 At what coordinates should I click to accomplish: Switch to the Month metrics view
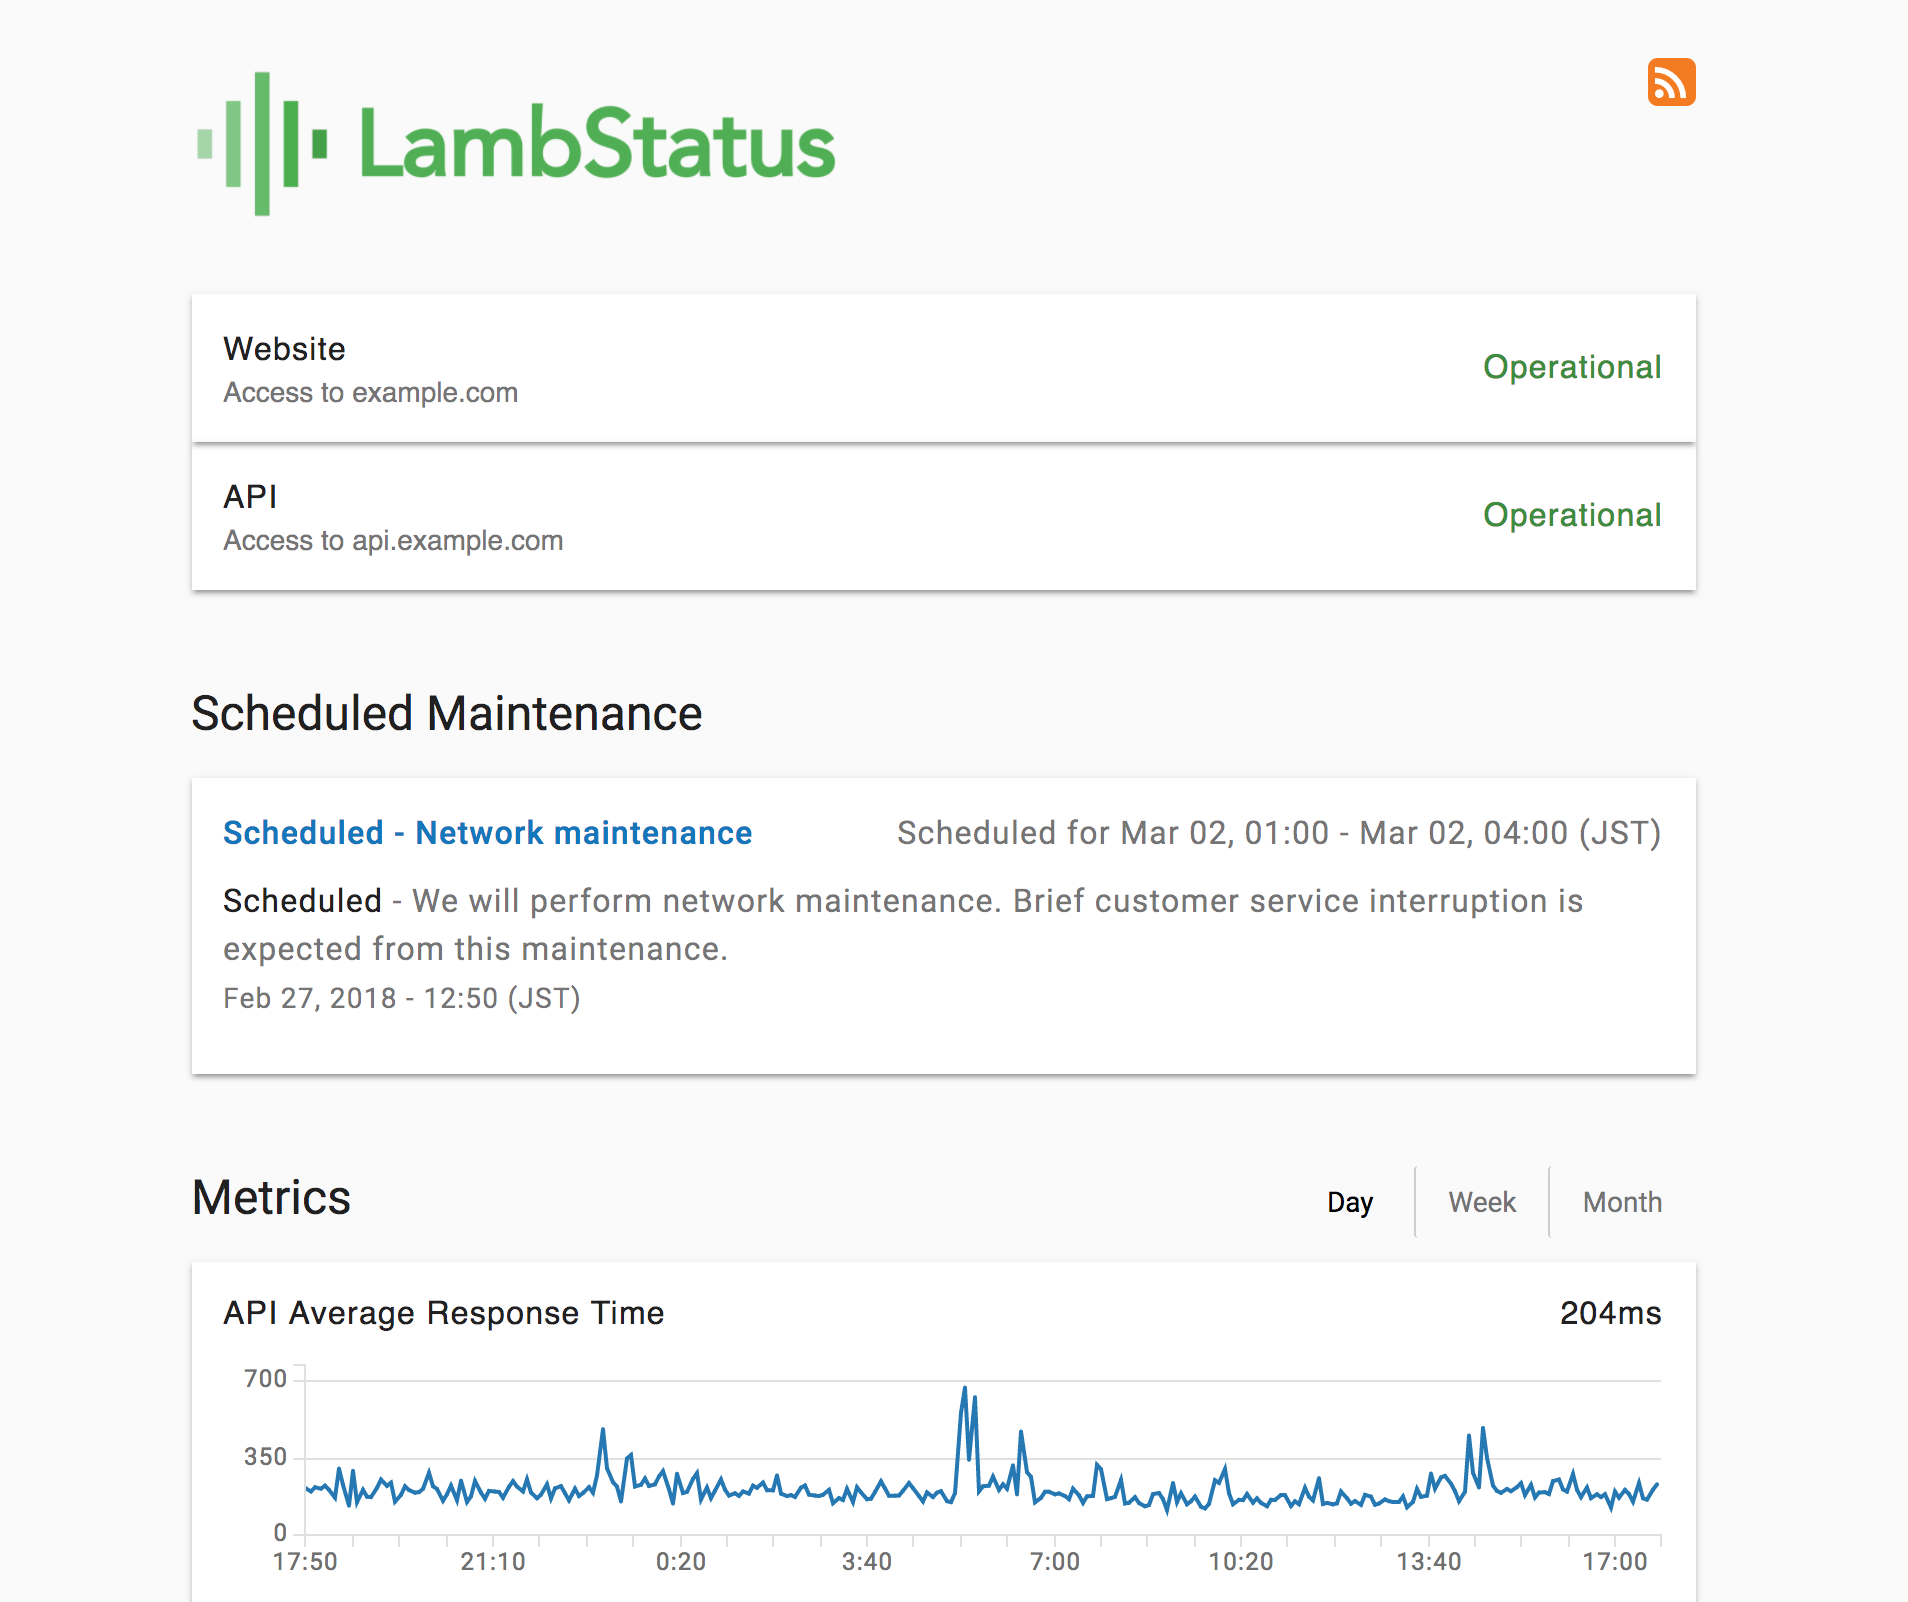coord(1621,1201)
